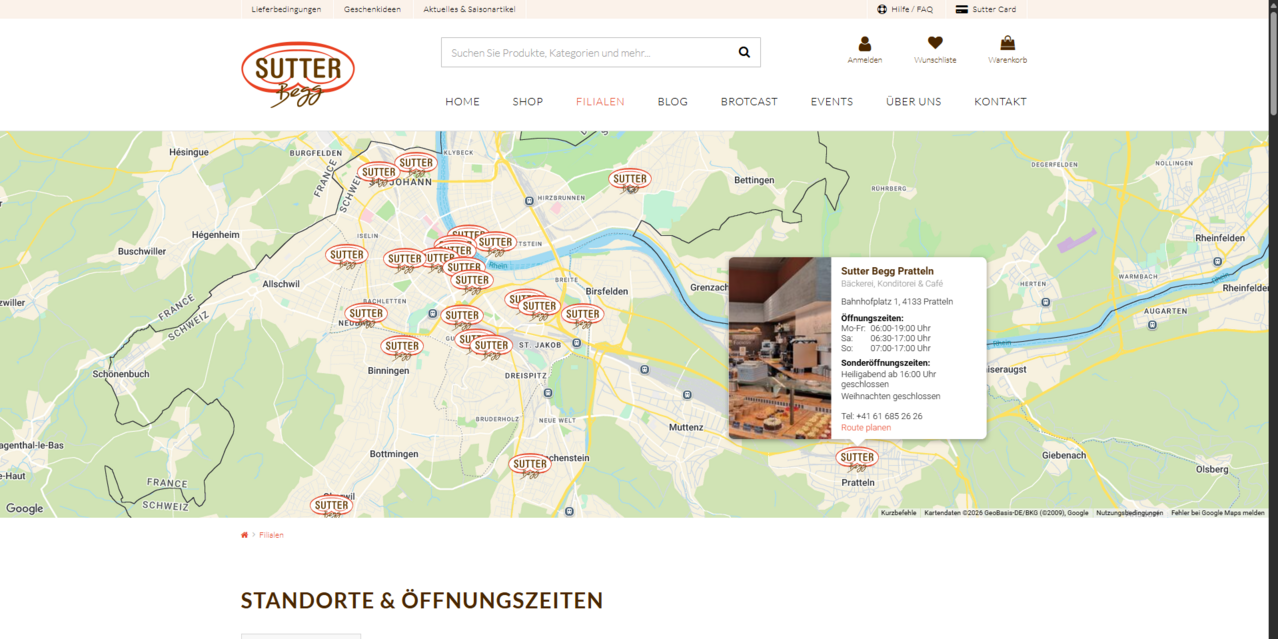
Task: Open Nutzungsbedingungen map link
Action: coord(1129,513)
